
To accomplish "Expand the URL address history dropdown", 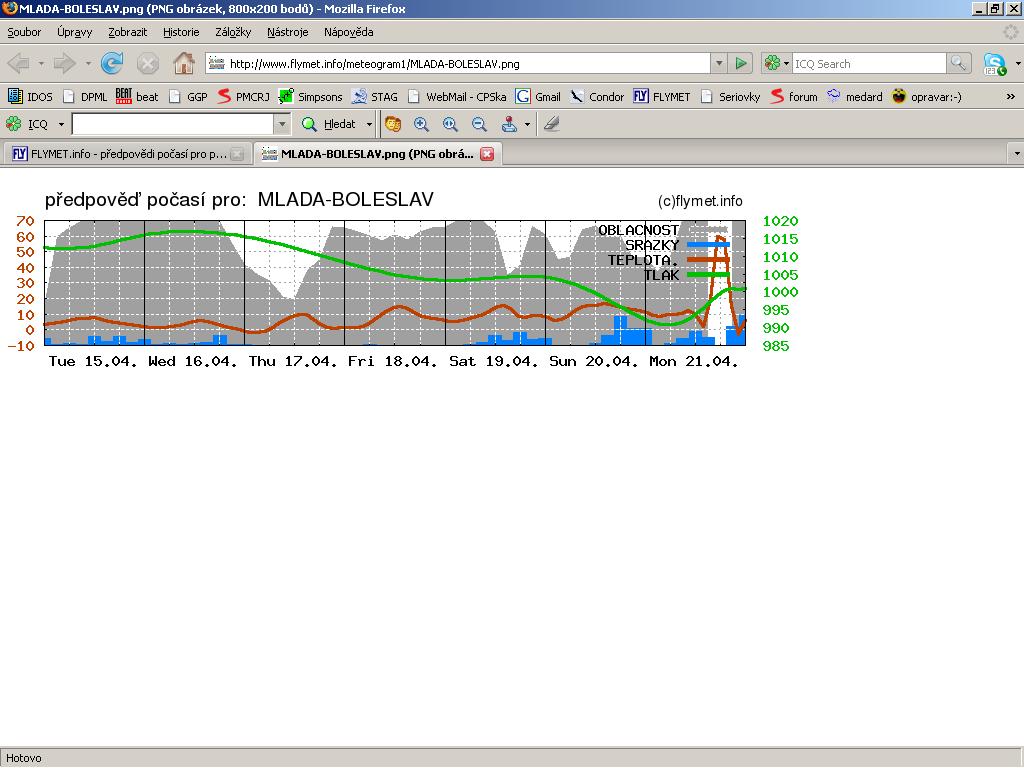I will [718, 63].
